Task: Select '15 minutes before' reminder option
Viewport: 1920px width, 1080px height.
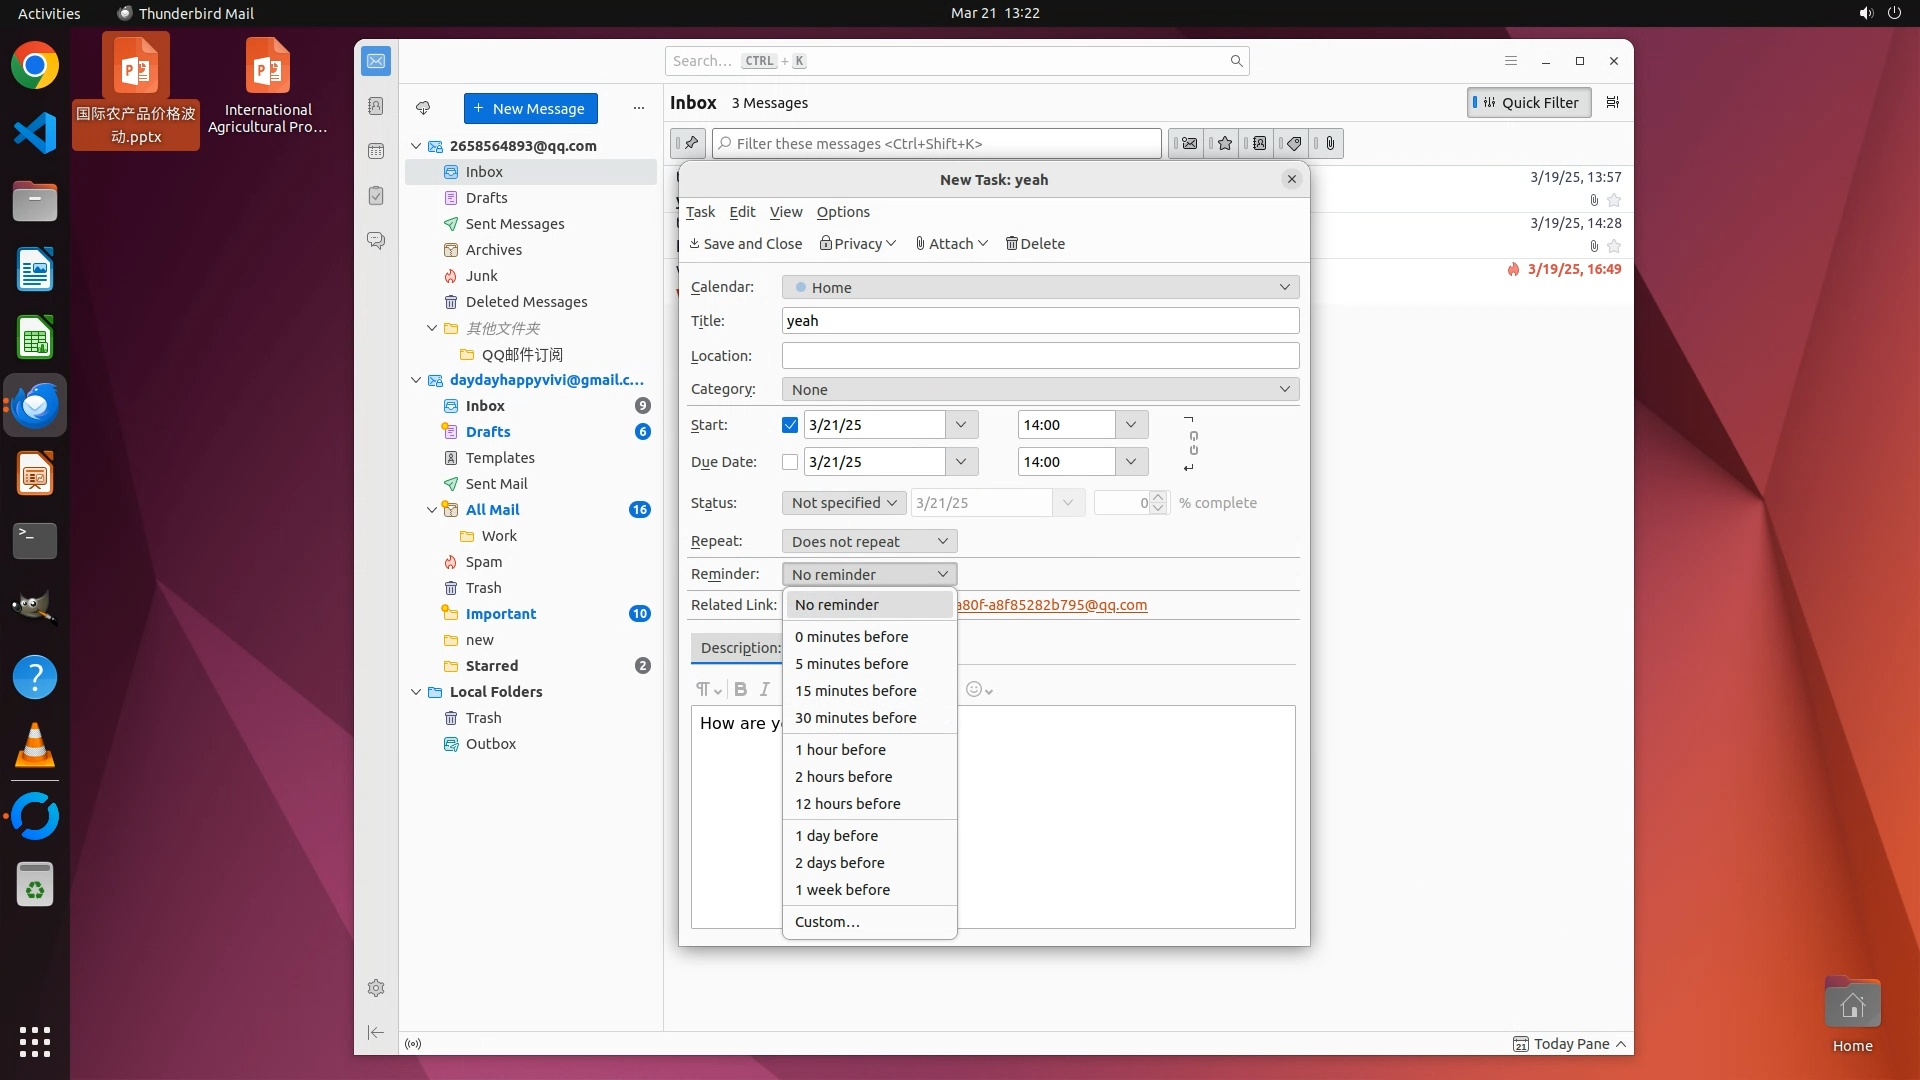Action: tap(855, 691)
